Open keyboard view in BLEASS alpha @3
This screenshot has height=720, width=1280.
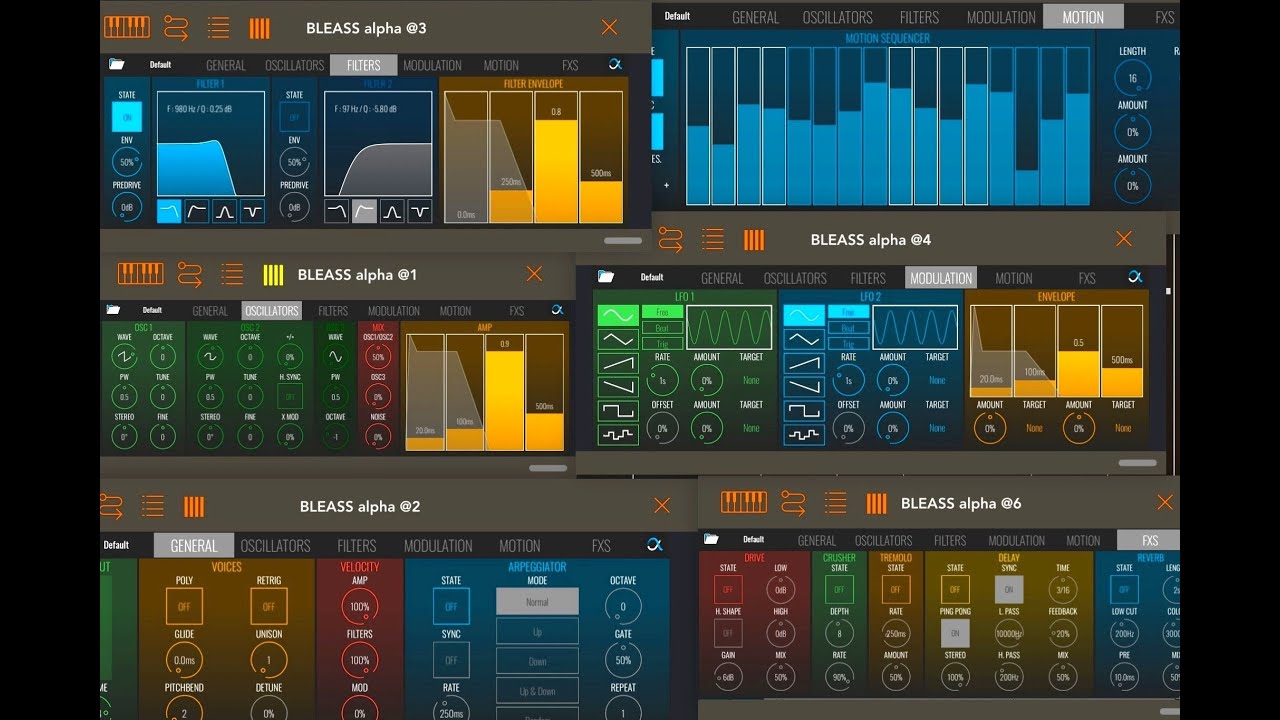[127, 27]
